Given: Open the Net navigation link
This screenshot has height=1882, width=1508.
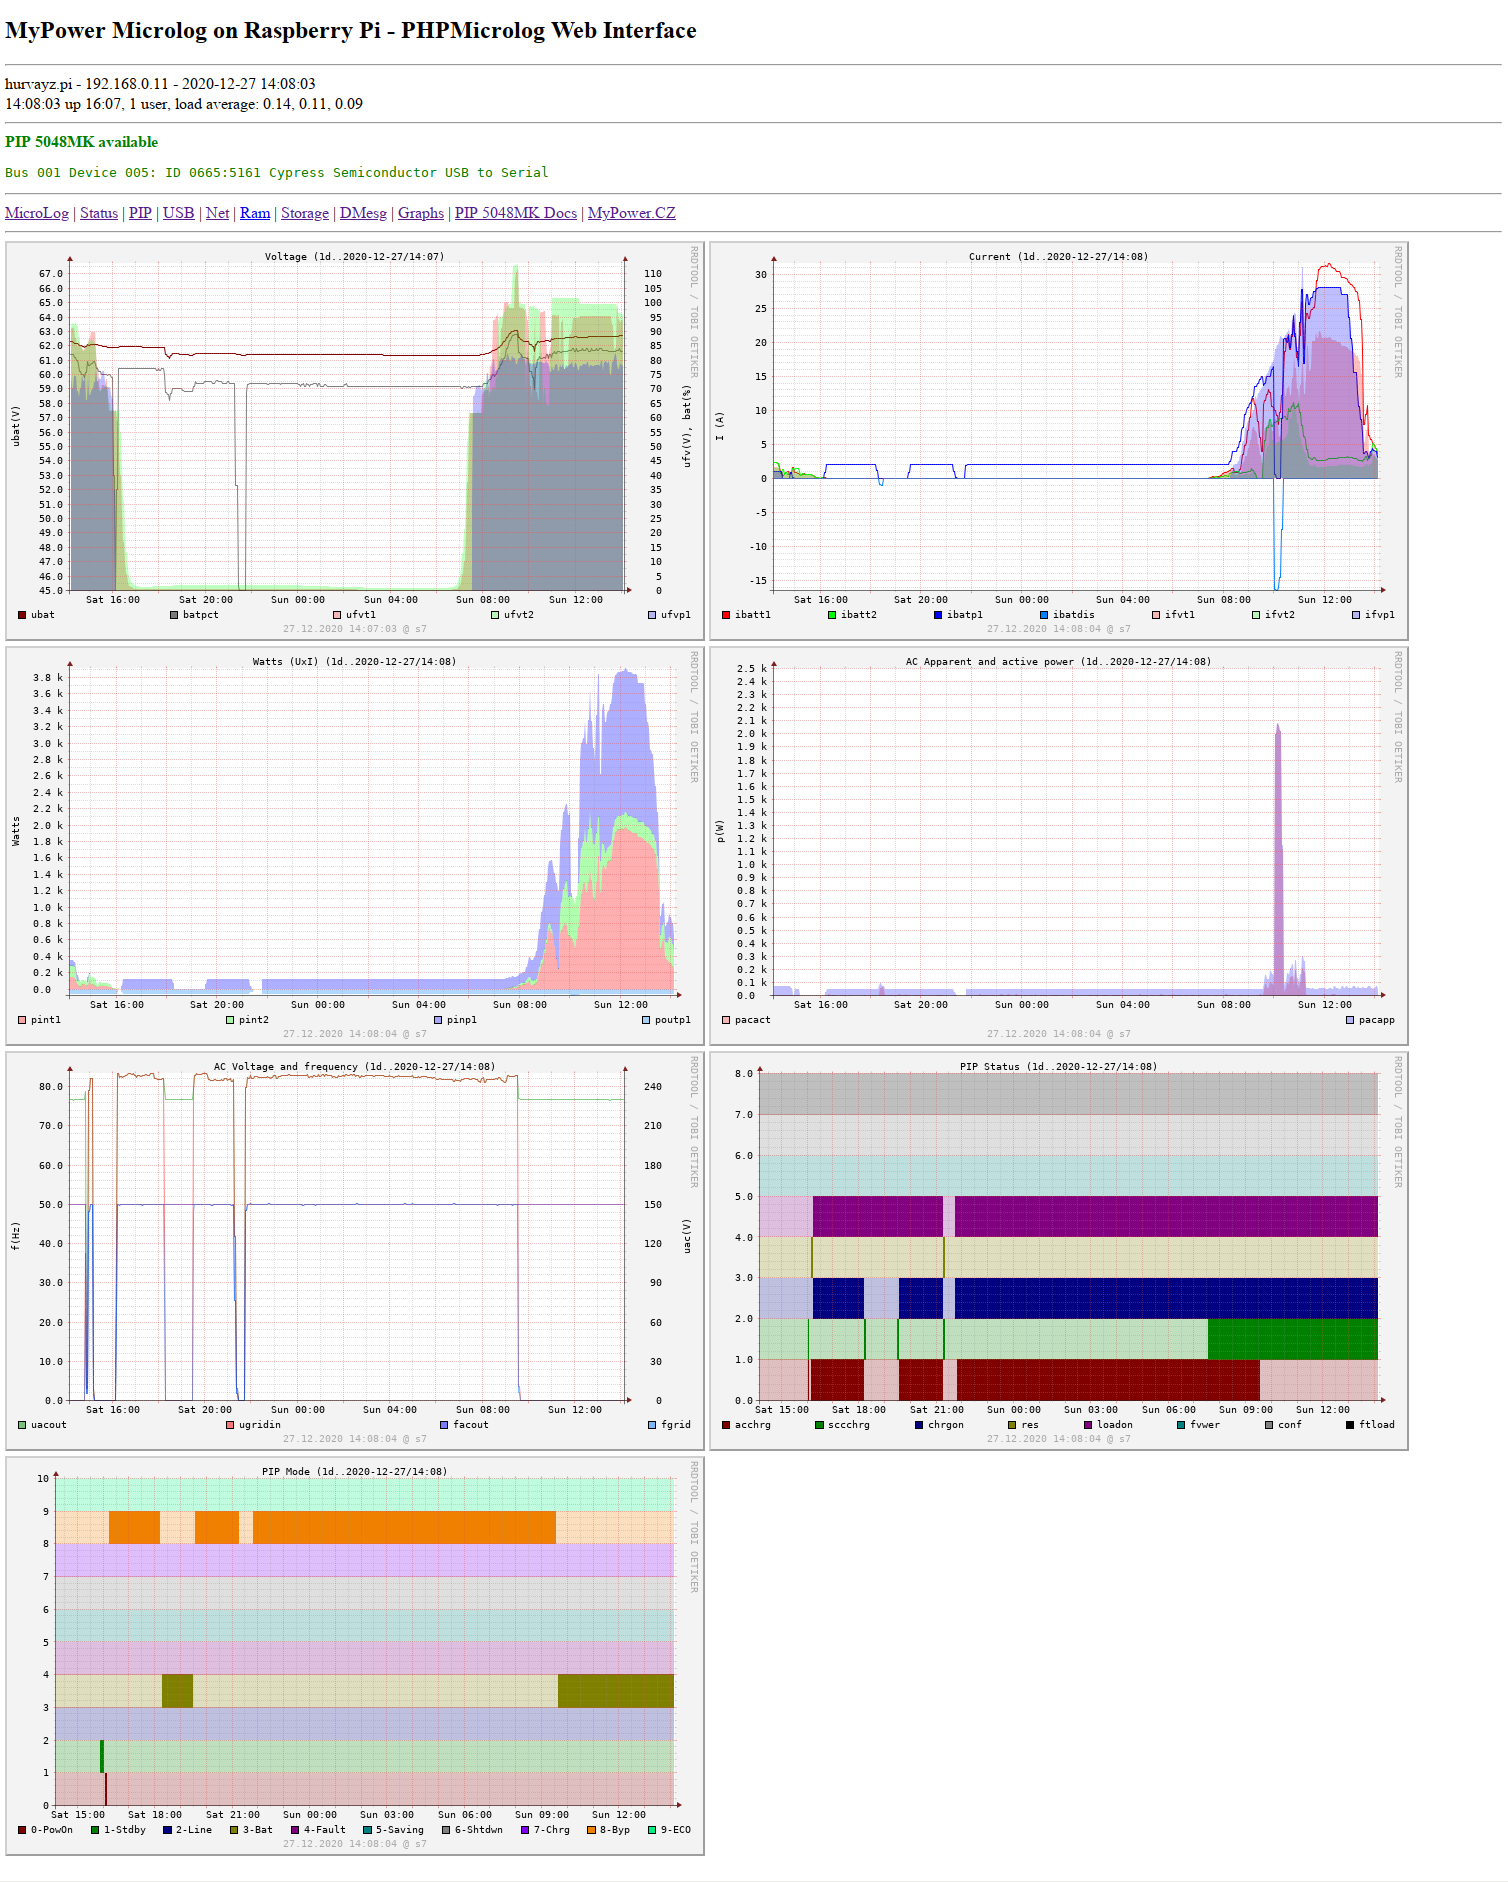Looking at the screenshot, I should (x=217, y=213).
